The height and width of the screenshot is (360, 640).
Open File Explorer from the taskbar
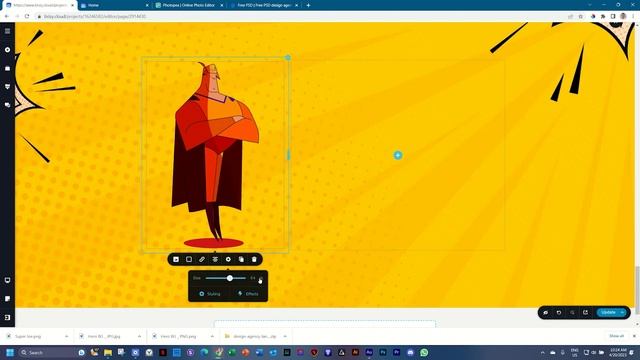pos(108,352)
